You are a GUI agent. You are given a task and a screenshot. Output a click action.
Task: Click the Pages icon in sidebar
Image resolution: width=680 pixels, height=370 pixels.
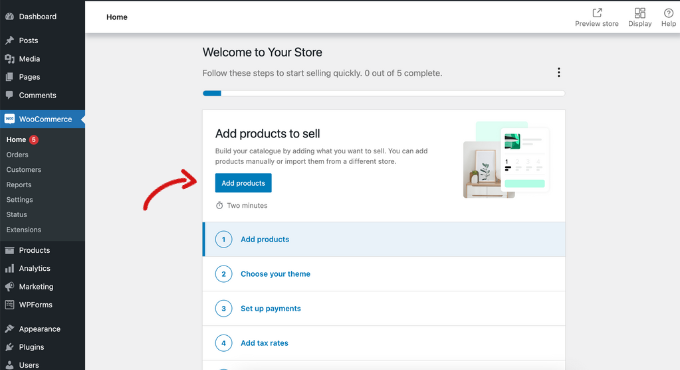pyautogui.click(x=9, y=77)
